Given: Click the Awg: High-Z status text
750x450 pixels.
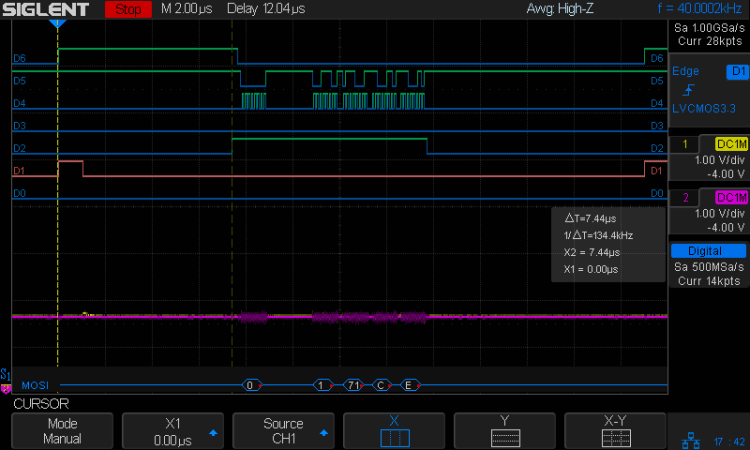Looking at the screenshot, I should point(560,9).
